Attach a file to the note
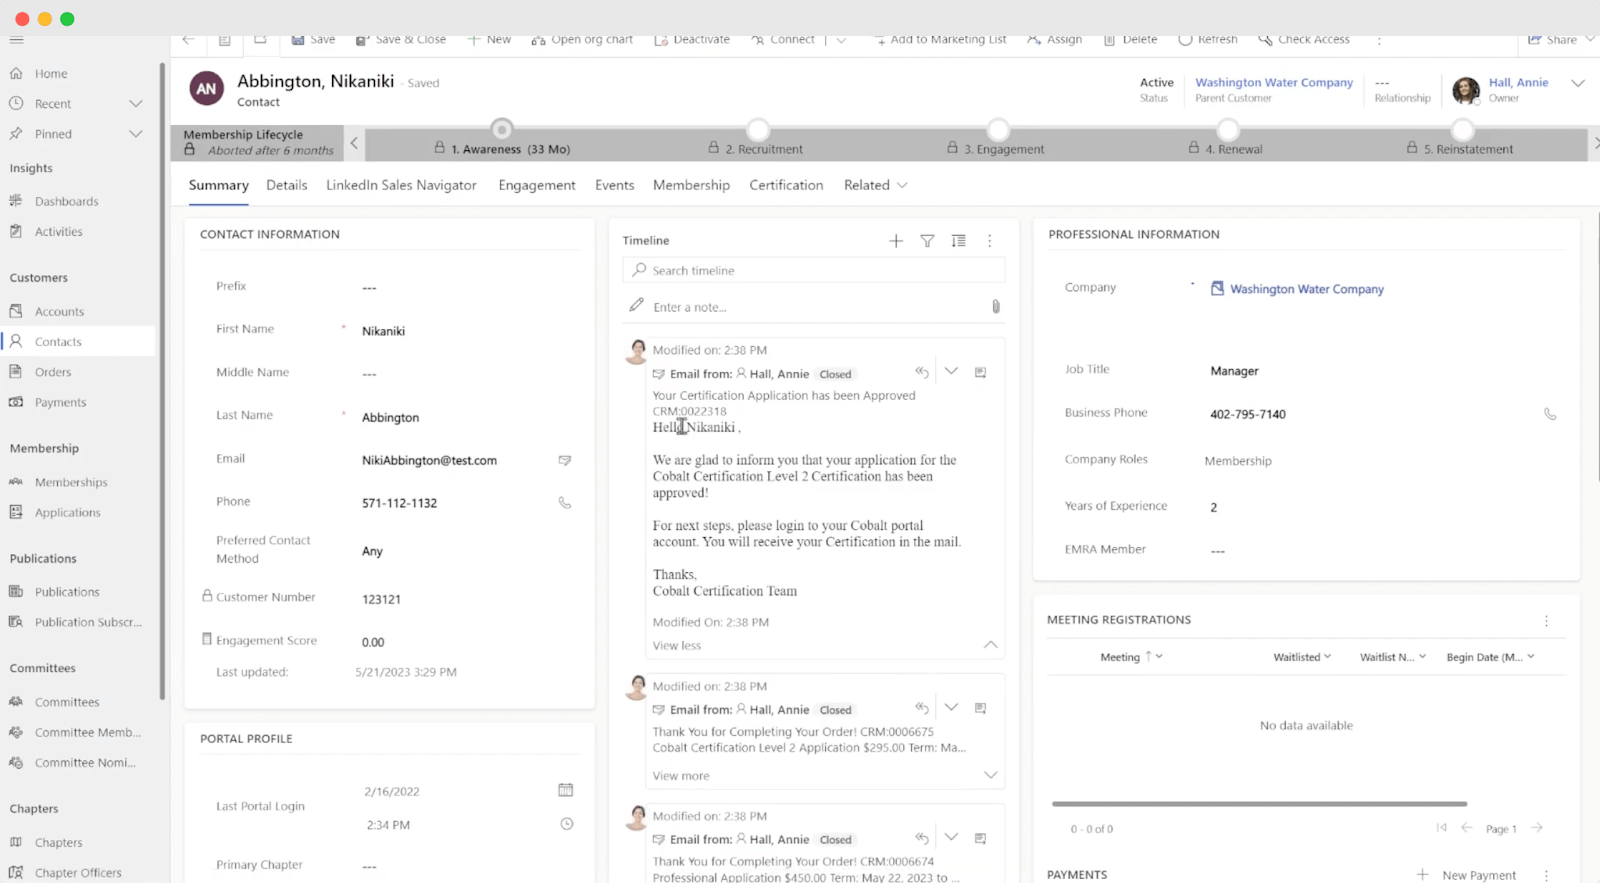Image resolution: width=1600 pixels, height=883 pixels. pyautogui.click(x=996, y=307)
